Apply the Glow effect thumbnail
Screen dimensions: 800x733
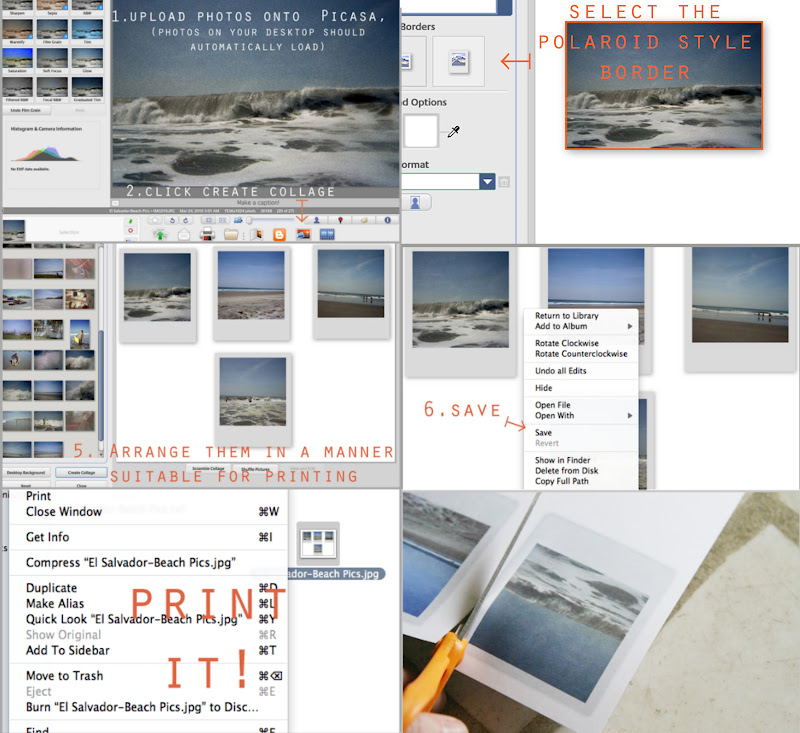[87, 59]
